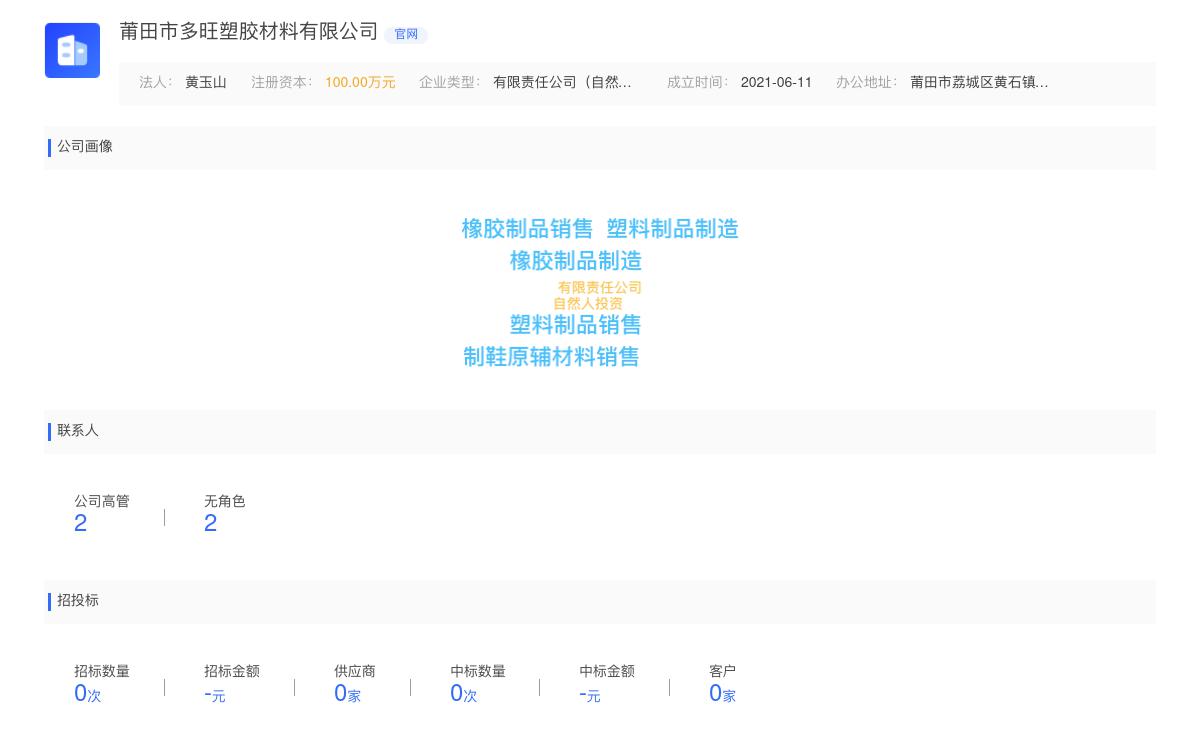Click the 橡胶制品制造 word cloud tag
The width and height of the screenshot is (1200, 752).
575,261
